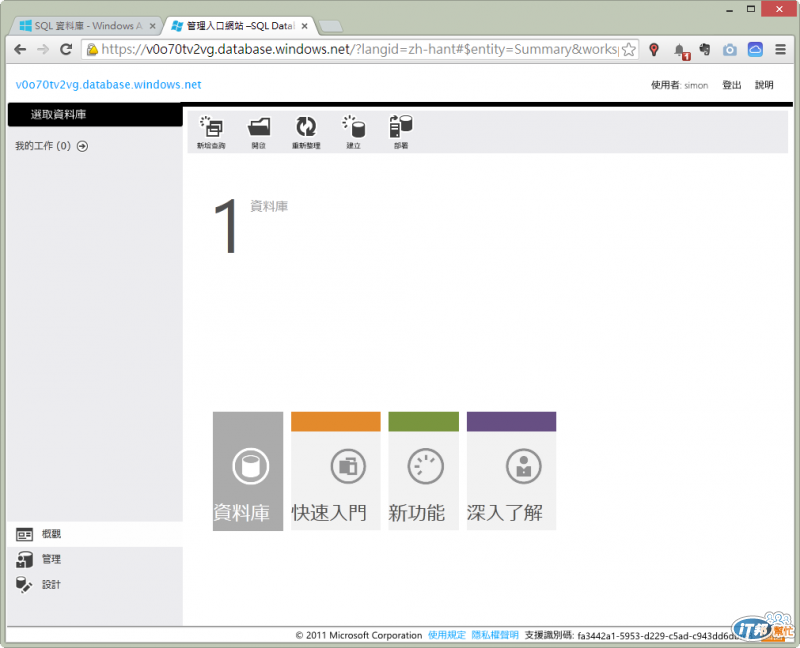Click the 建立 (Create) database icon
Screen dimensions: 800x648
tap(354, 132)
